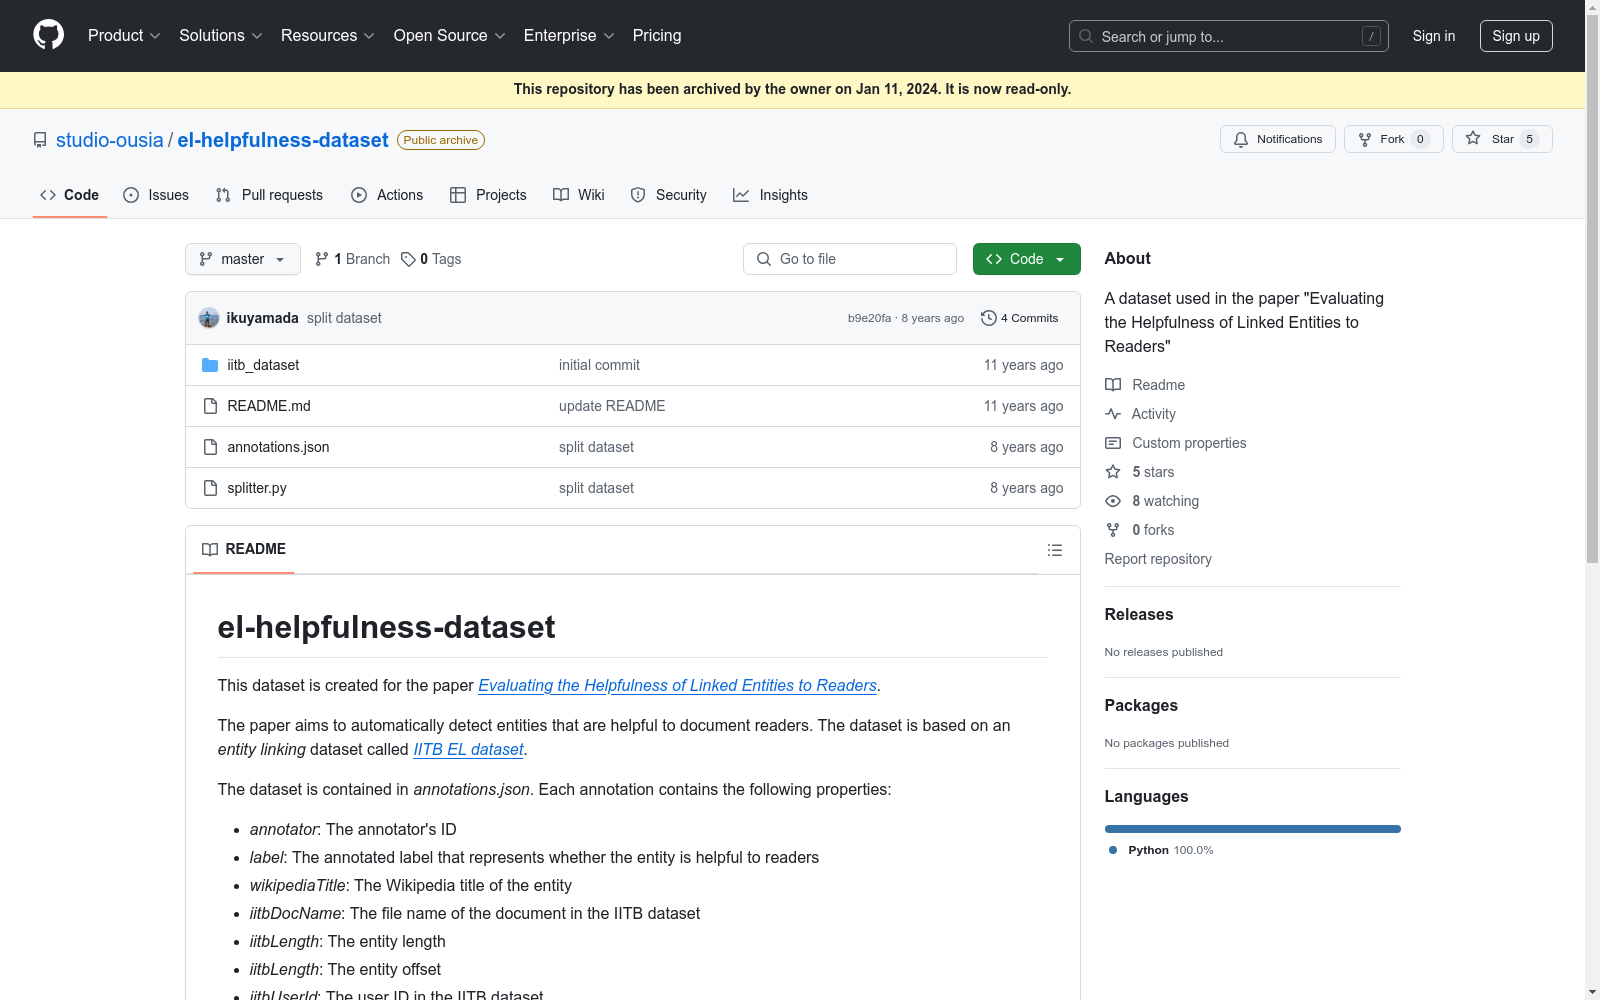Screen dimensions: 1600x1000
Task: Click the Python language color dot
Action: point(1113,850)
